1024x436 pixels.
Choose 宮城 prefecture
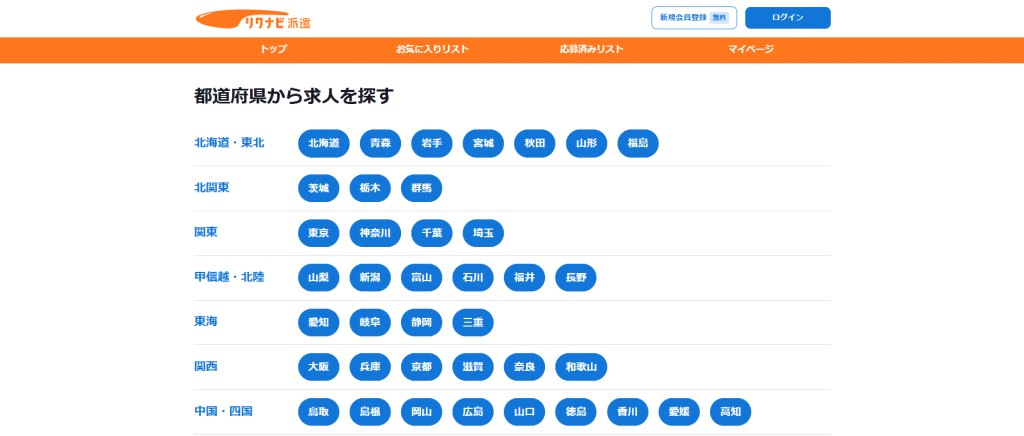pyautogui.click(x=483, y=143)
